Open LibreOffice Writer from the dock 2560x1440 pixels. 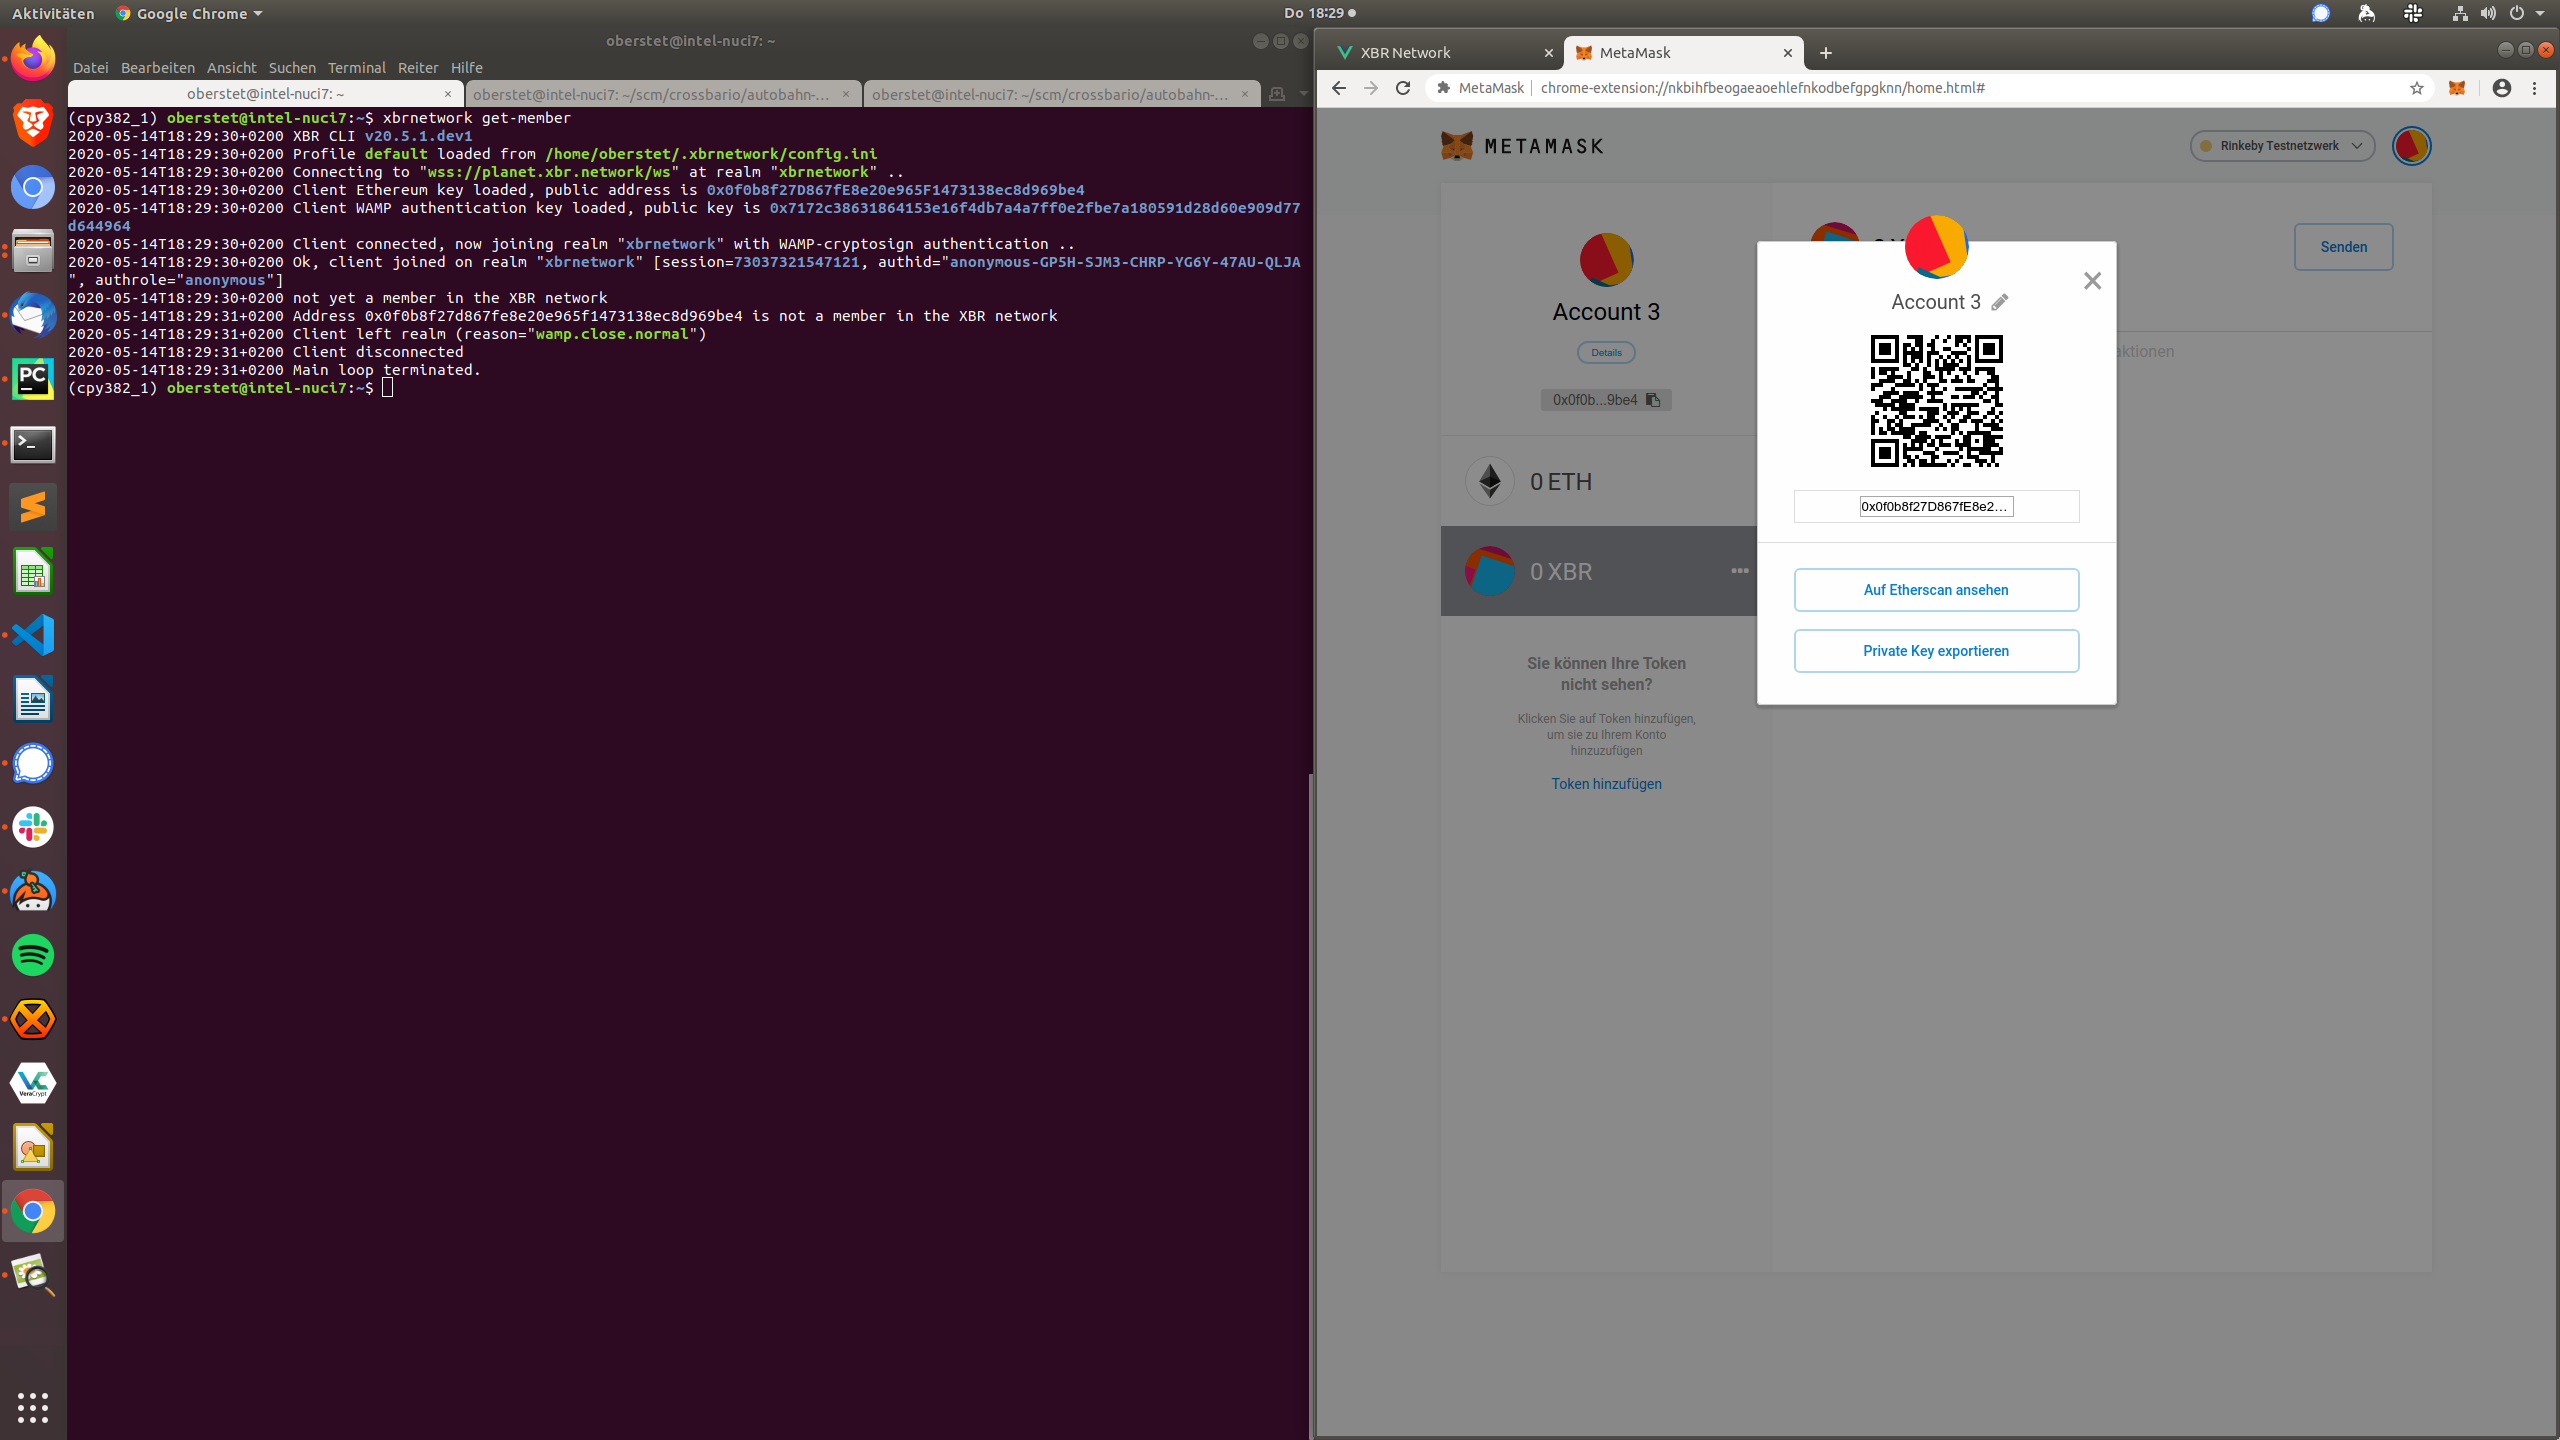tap(33, 699)
